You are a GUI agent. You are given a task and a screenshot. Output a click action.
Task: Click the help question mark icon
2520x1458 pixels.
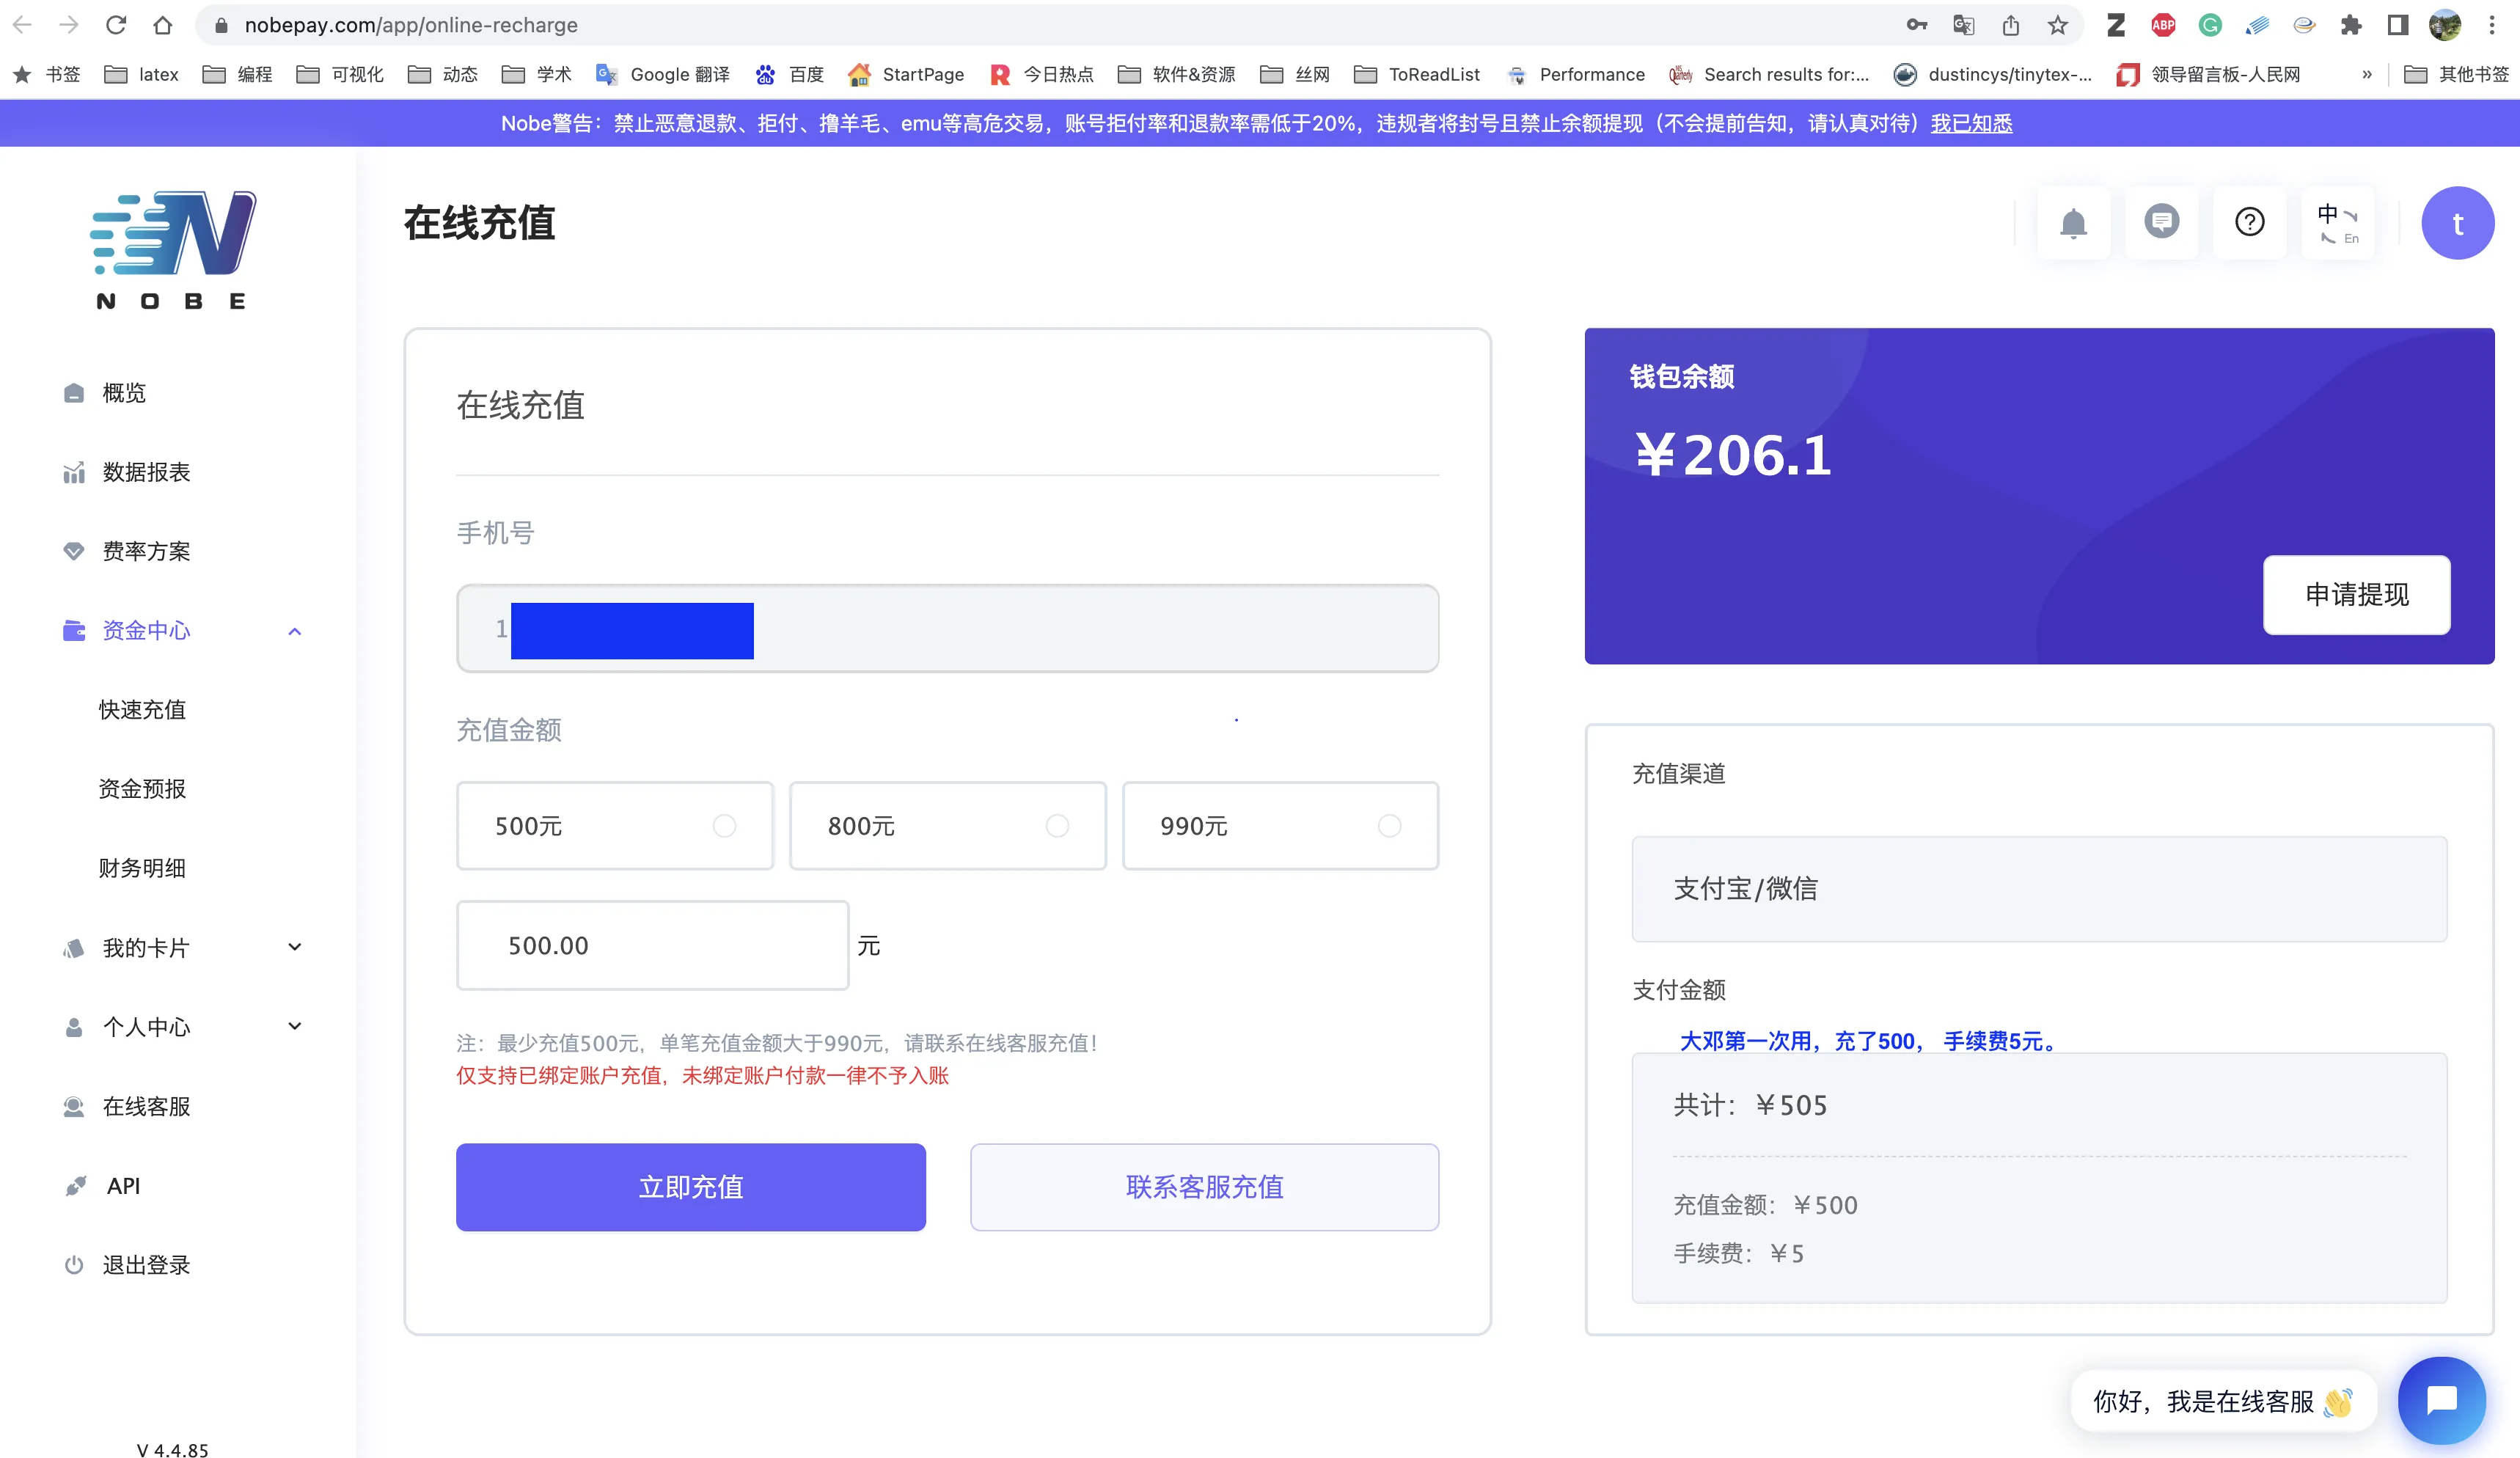2249,222
